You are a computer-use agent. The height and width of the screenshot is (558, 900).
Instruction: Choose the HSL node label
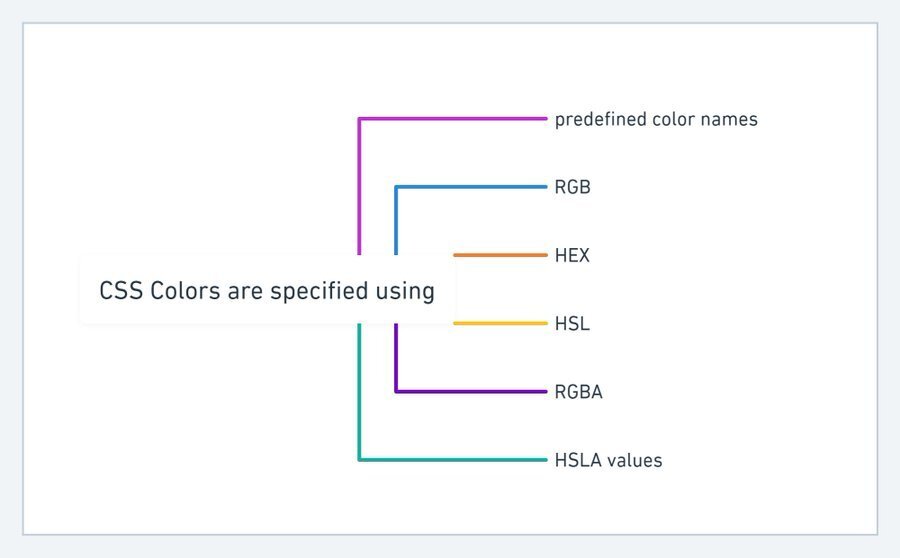click(x=572, y=324)
